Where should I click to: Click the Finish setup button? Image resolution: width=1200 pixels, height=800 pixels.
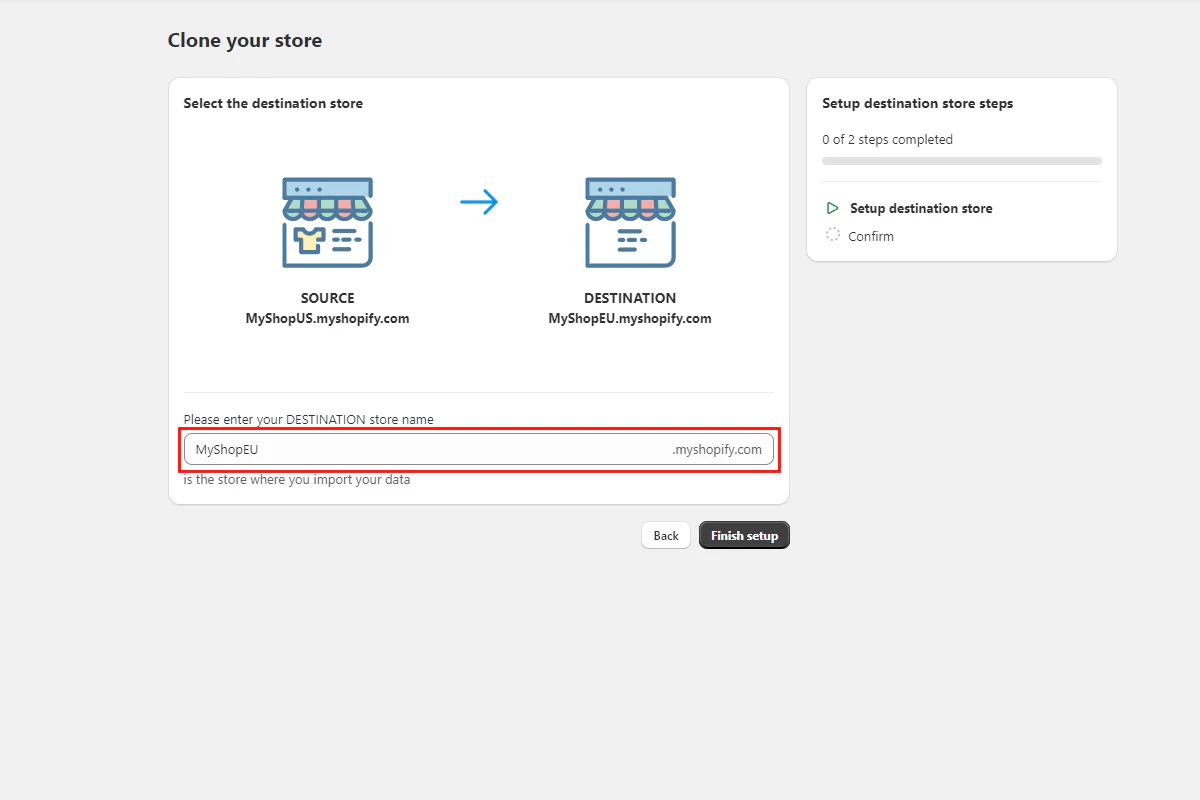coord(744,535)
